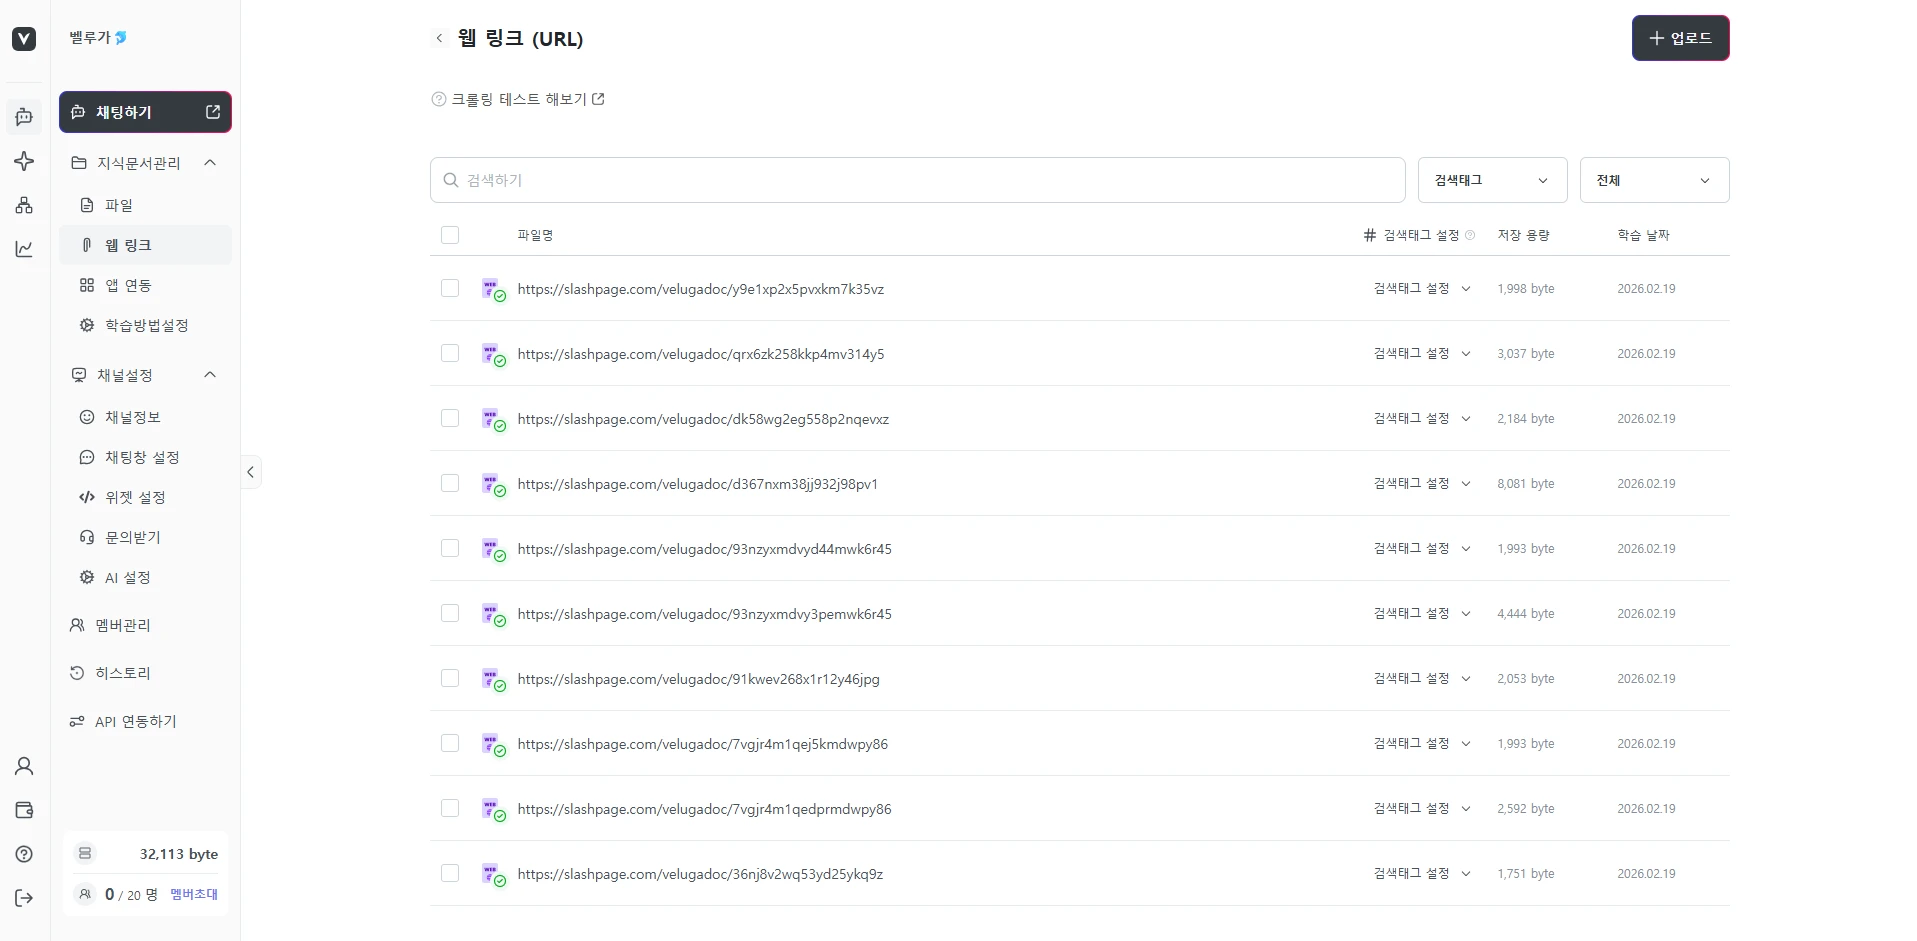Collapse the sidebar with the chevron handle
The height and width of the screenshot is (941, 1917).
(250, 472)
